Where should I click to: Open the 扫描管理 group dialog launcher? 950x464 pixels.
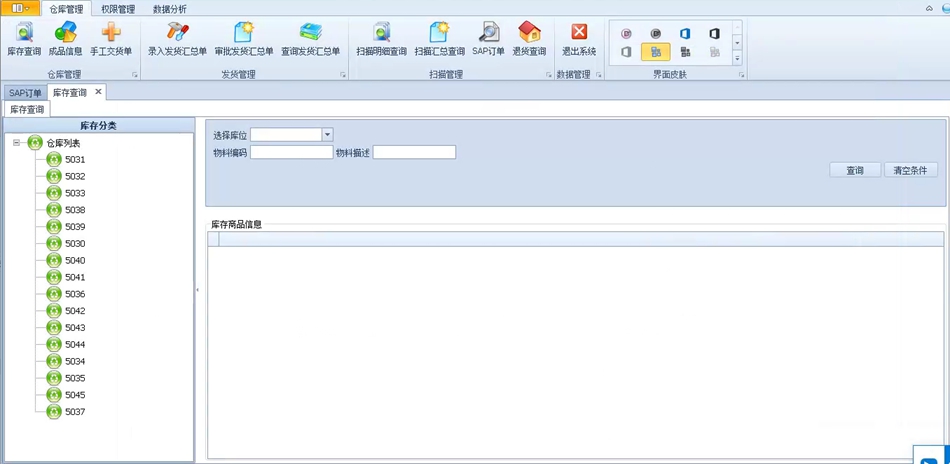pyautogui.click(x=549, y=75)
